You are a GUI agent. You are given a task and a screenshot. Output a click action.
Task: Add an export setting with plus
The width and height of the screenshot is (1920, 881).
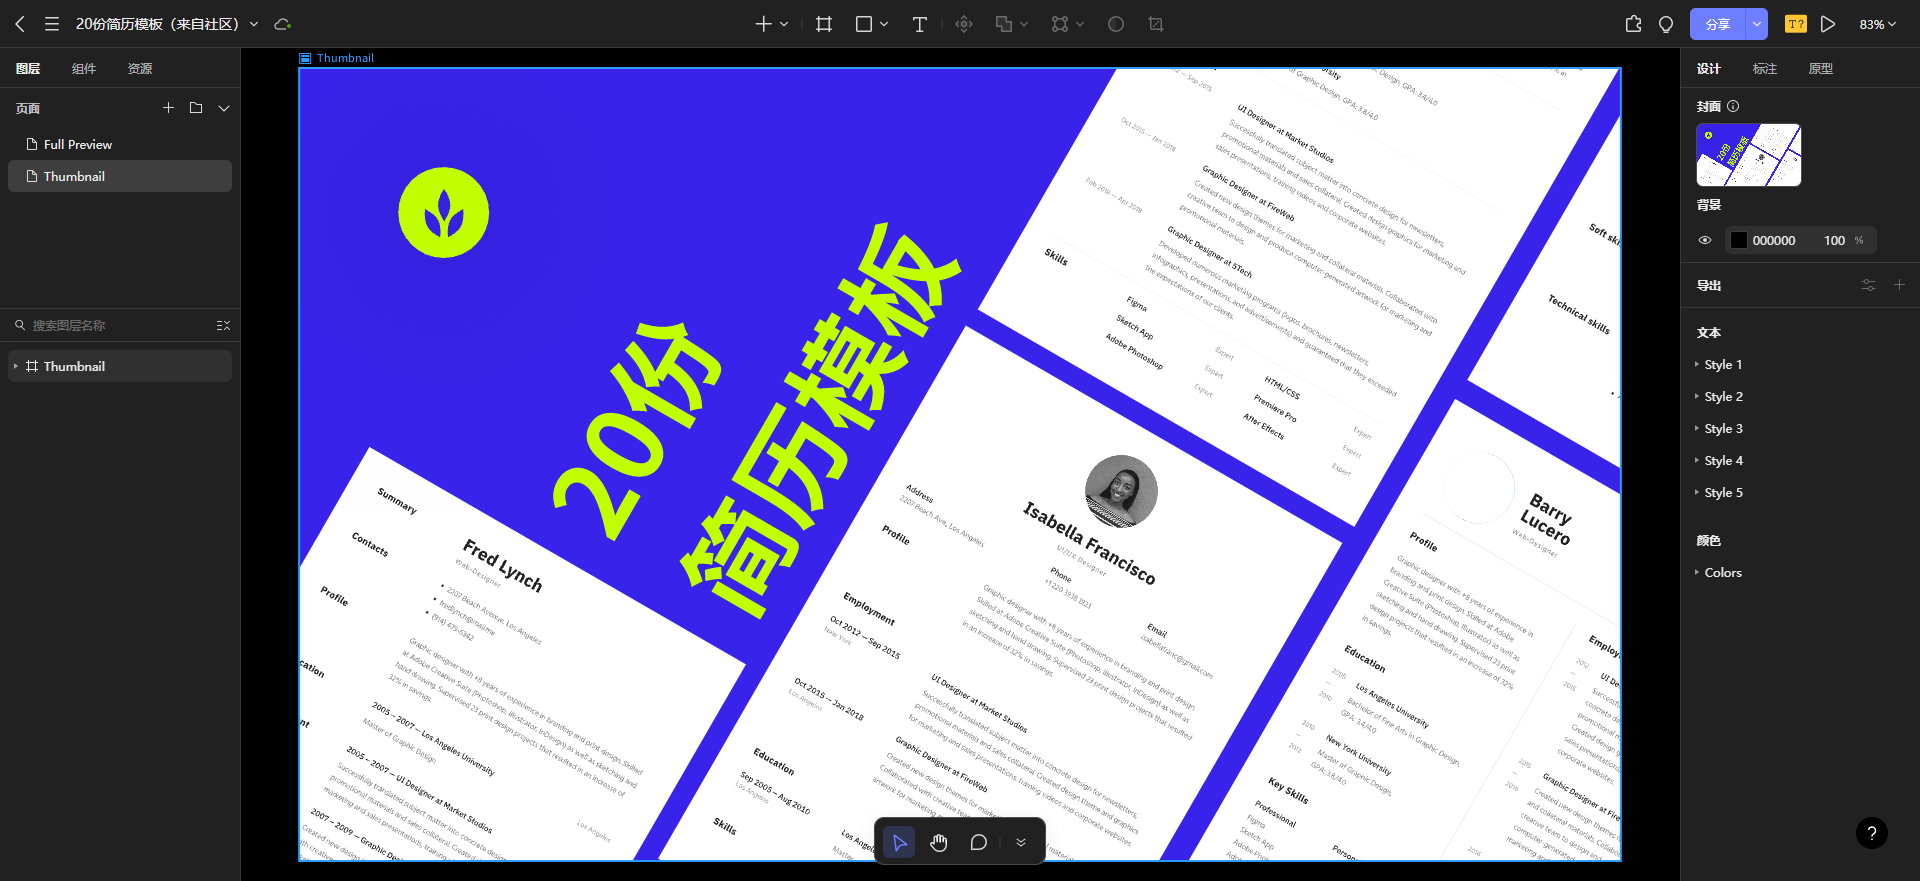click(x=1900, y=285)
